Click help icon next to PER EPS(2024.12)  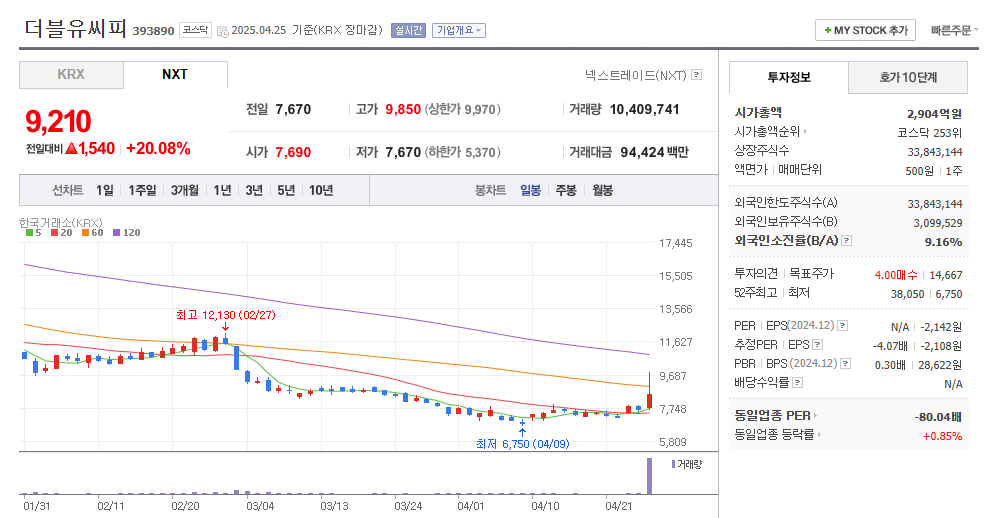pyautogui.click(x=842, y=326)
